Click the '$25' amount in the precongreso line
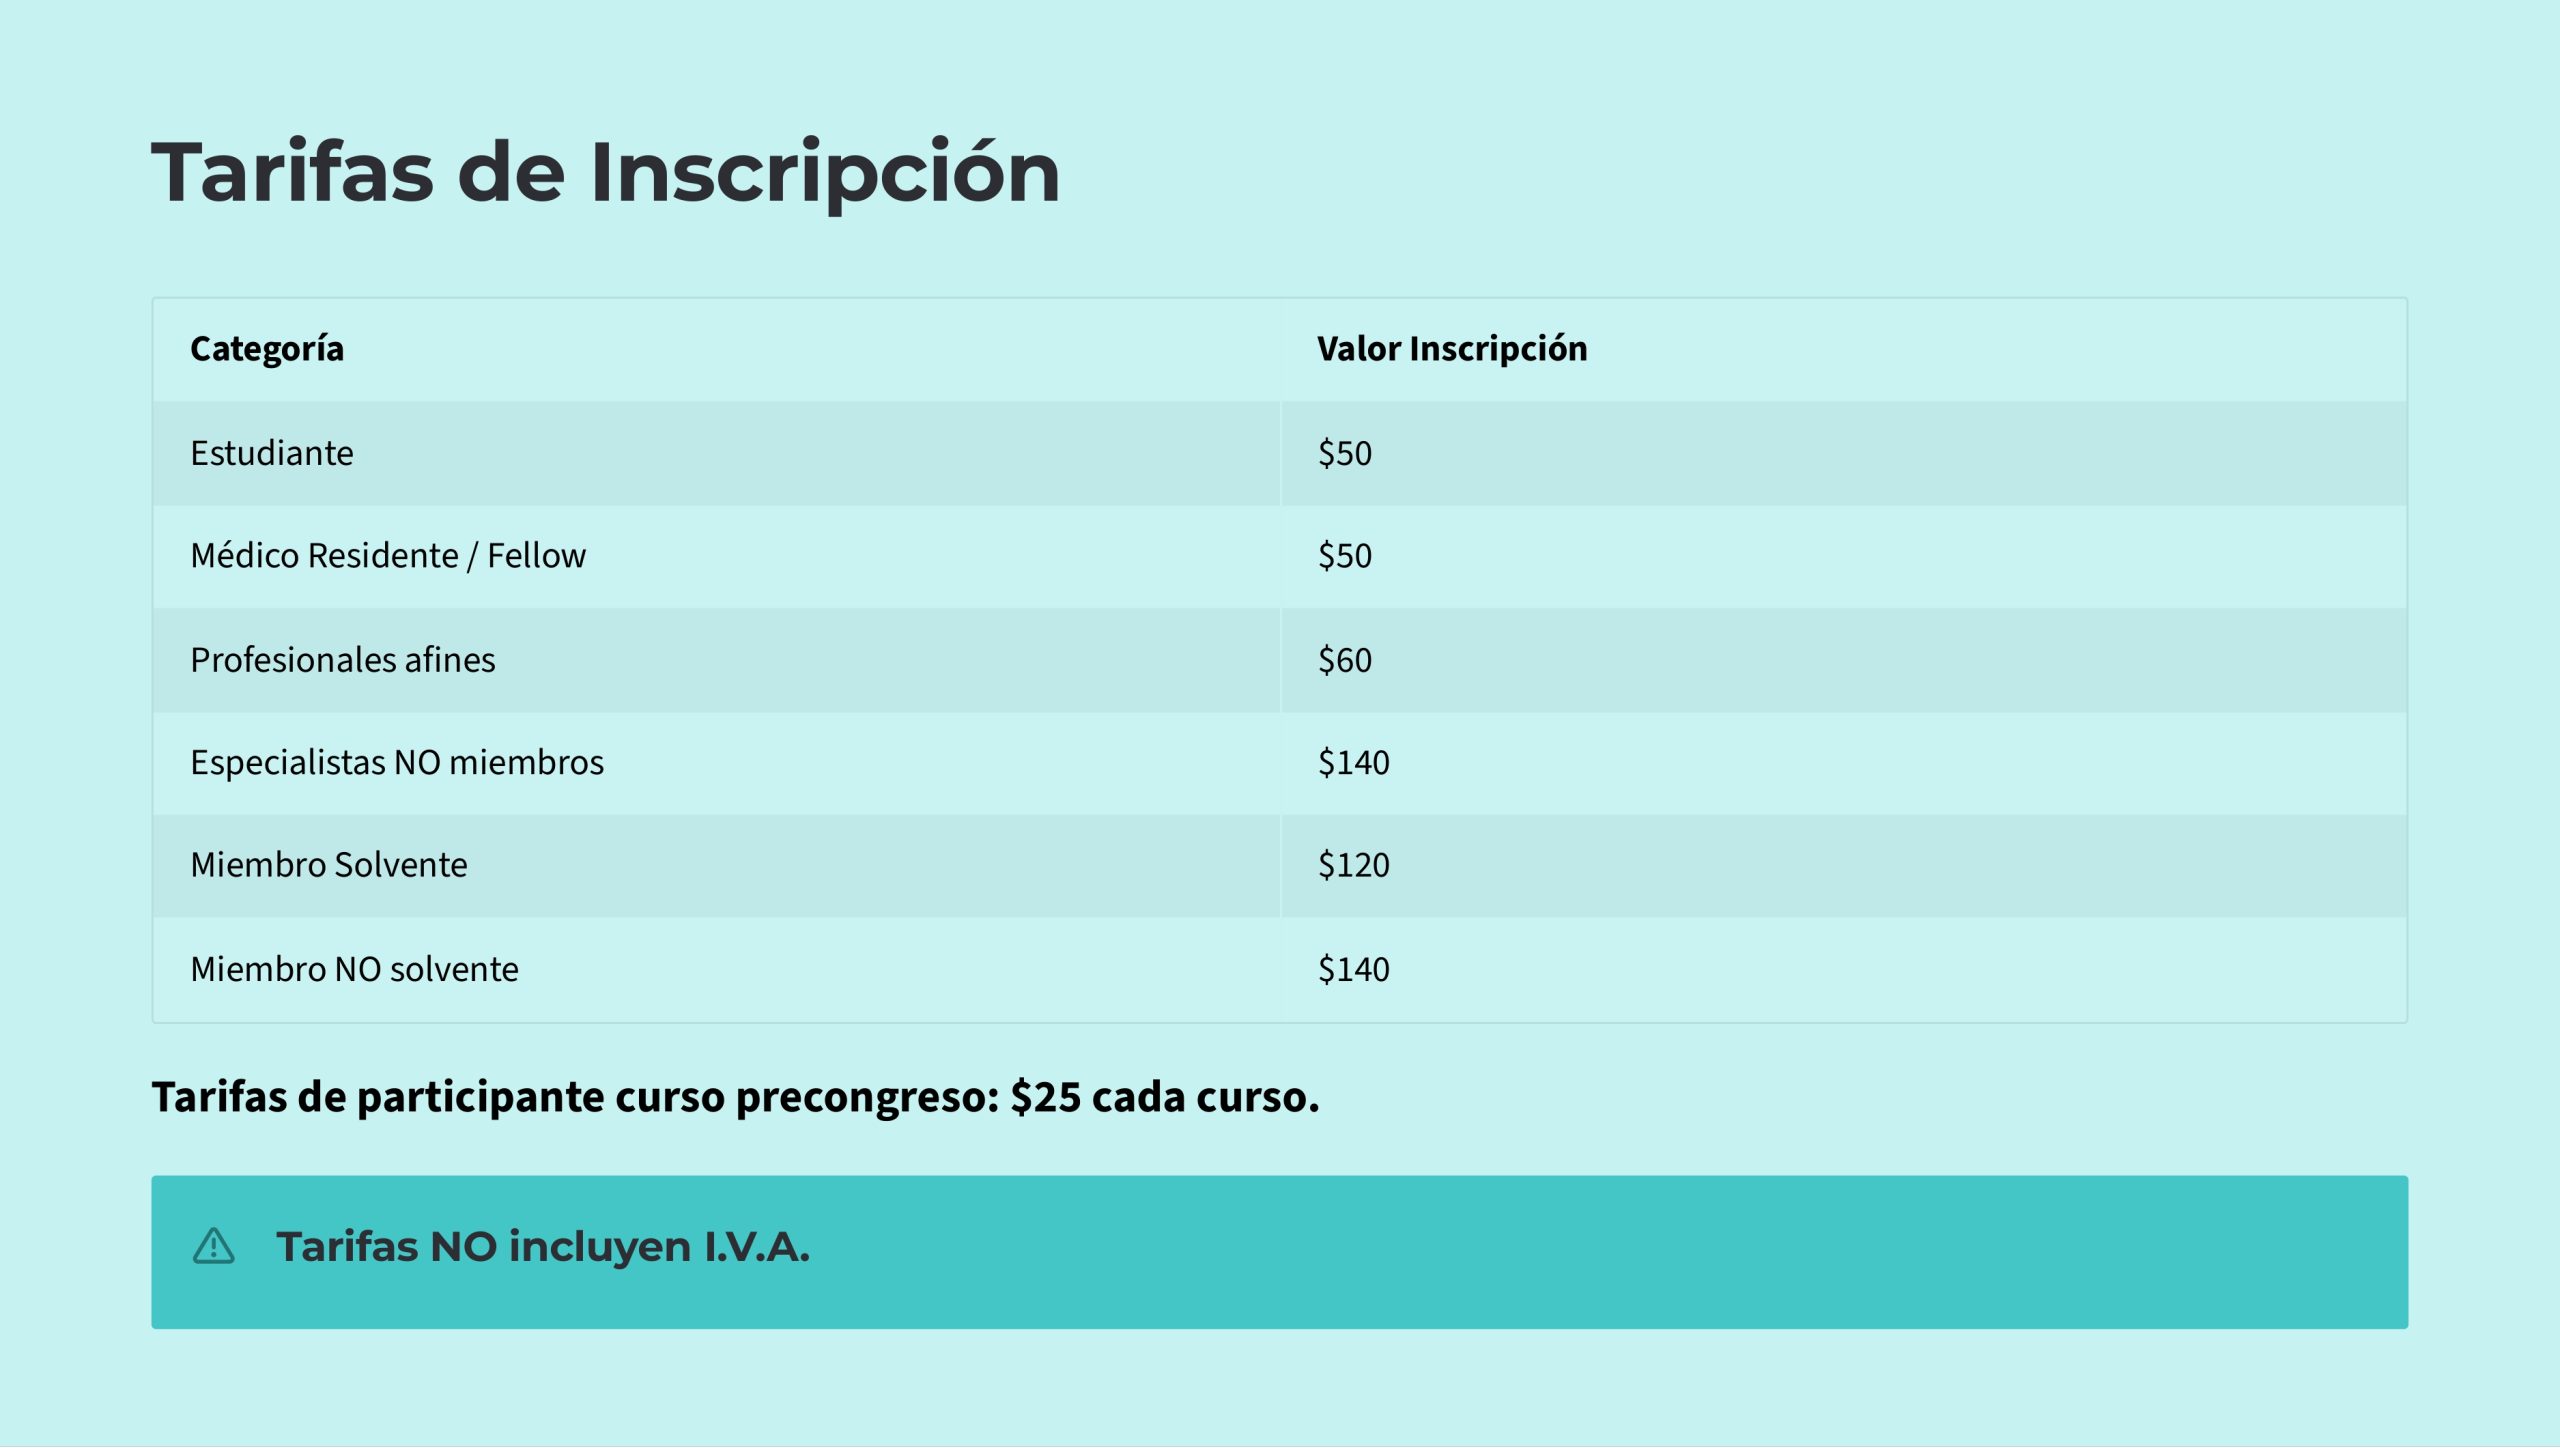 tap(1045, 1098)
